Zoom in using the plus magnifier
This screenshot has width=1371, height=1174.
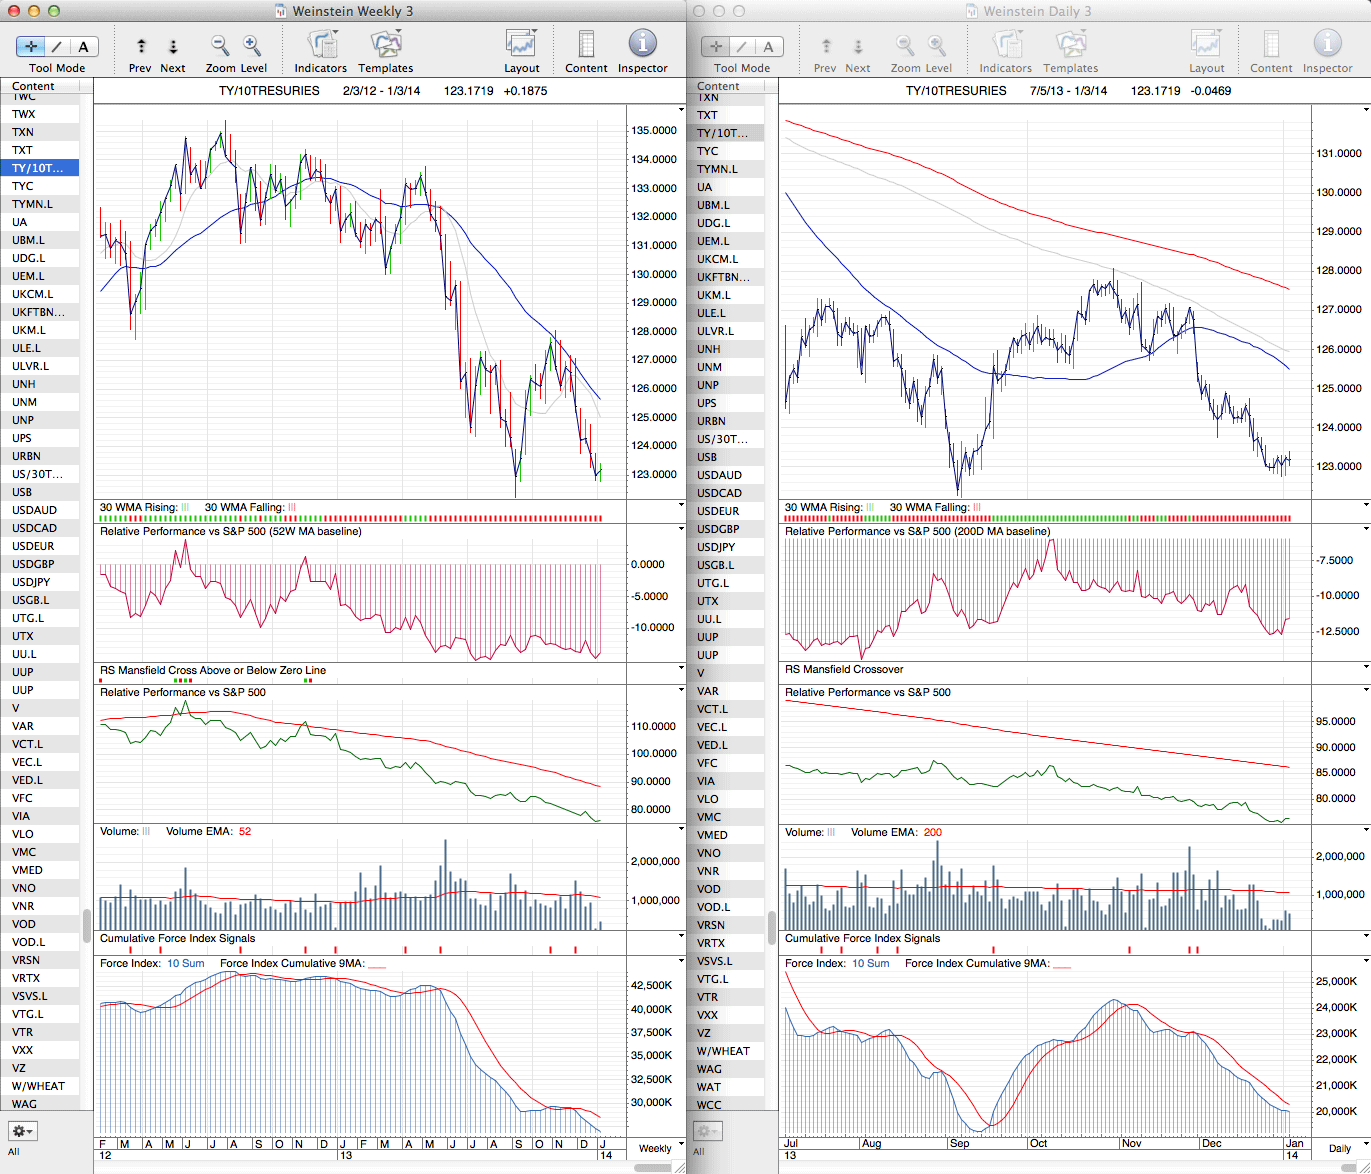click(252, 45)
